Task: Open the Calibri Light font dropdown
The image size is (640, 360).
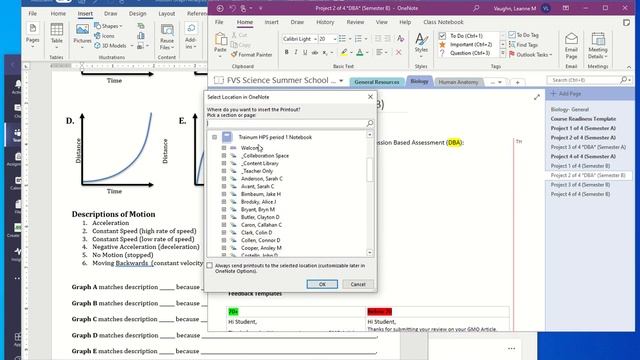Action: pyautogui.click(x=316, y=39)
